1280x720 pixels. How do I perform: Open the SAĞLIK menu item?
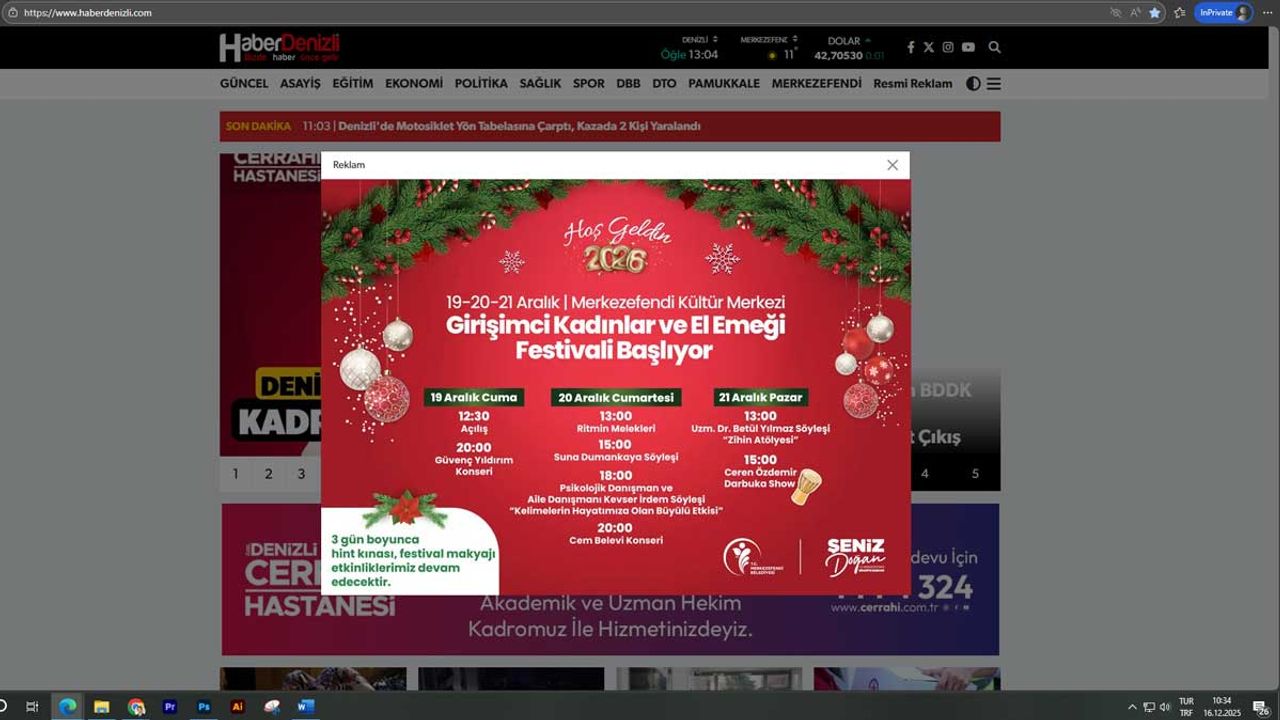point(540,84)
